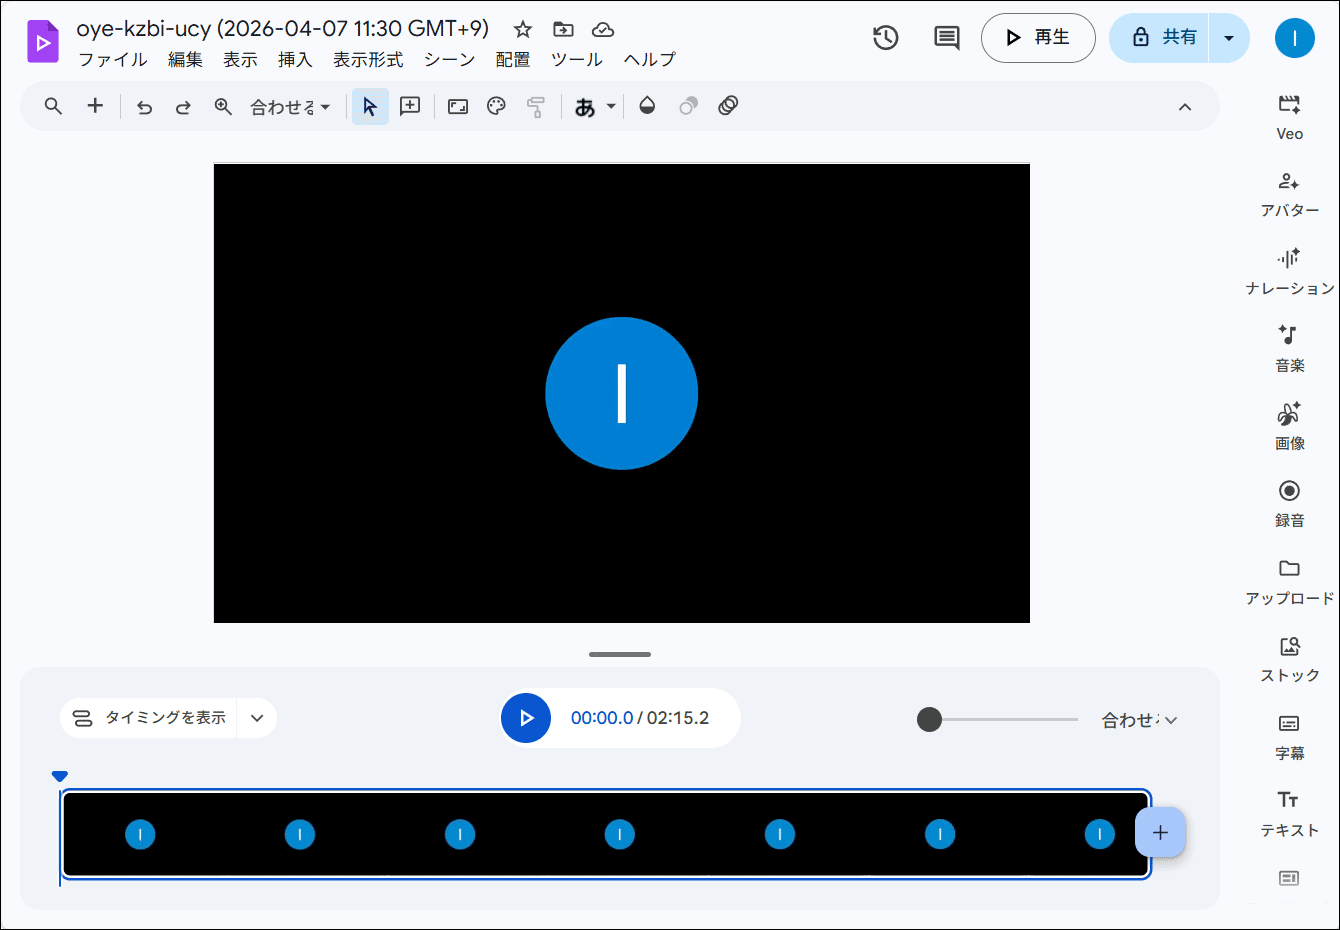Click the total duration 02:15.2
1340x930 pixels.
pos(678,718)
